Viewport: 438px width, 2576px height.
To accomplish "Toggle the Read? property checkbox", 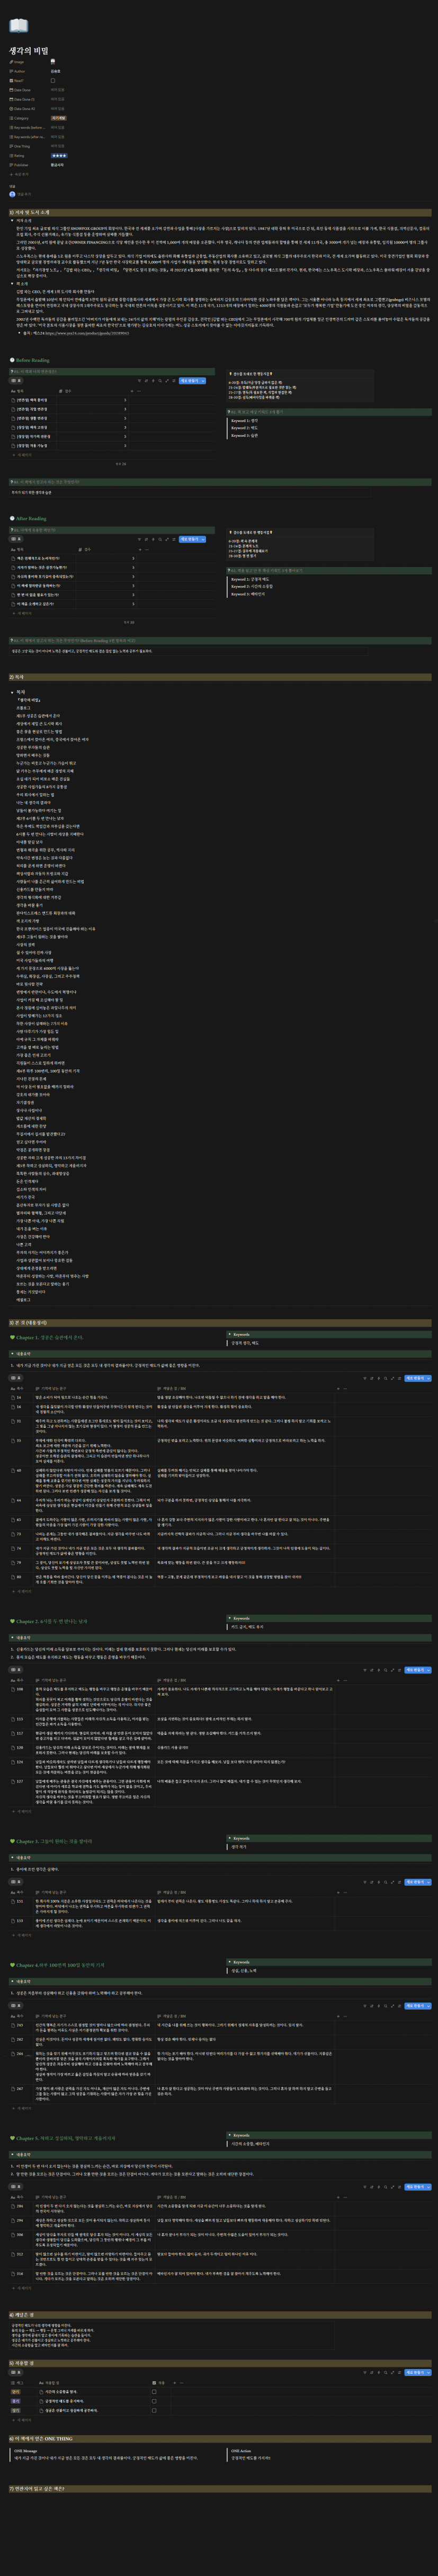I will pos(53,80).
